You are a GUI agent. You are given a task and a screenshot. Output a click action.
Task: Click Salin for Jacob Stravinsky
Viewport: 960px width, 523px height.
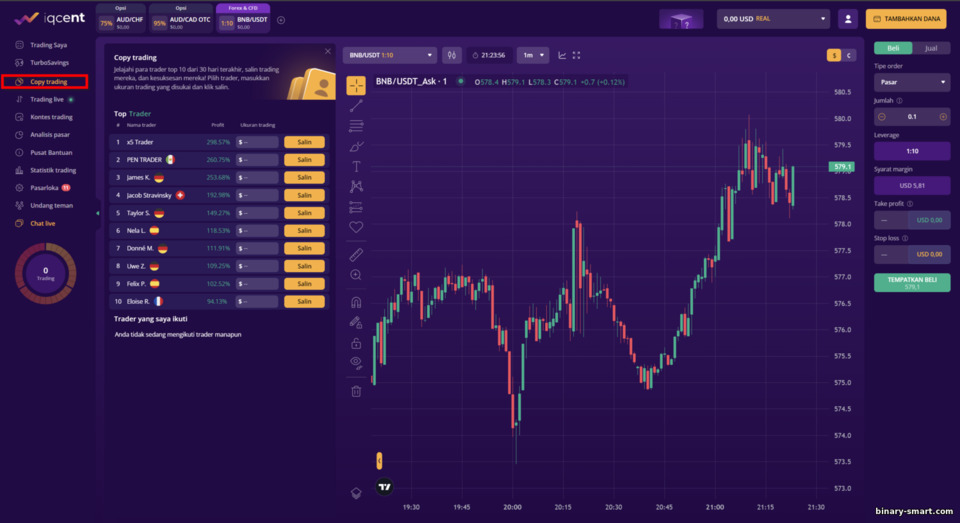(x=304, y=195)
